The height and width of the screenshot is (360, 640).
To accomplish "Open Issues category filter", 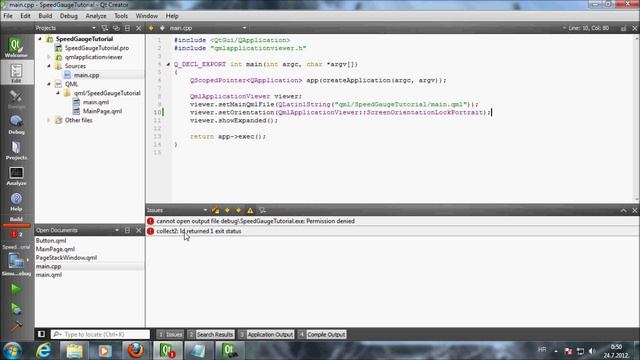I will pos(262,210).
